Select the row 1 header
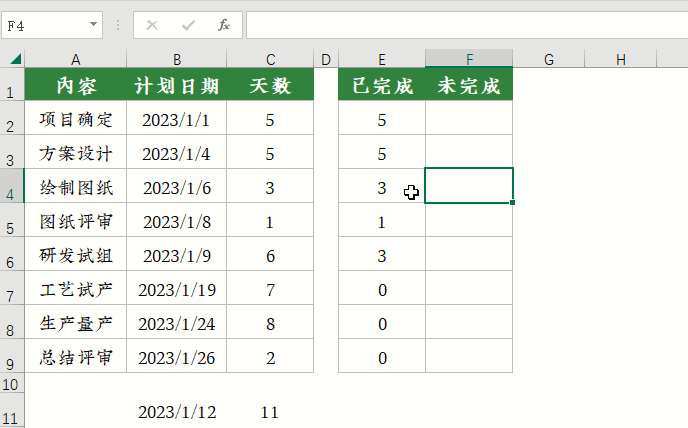This screenshot has width=688, height=428. 12,84
